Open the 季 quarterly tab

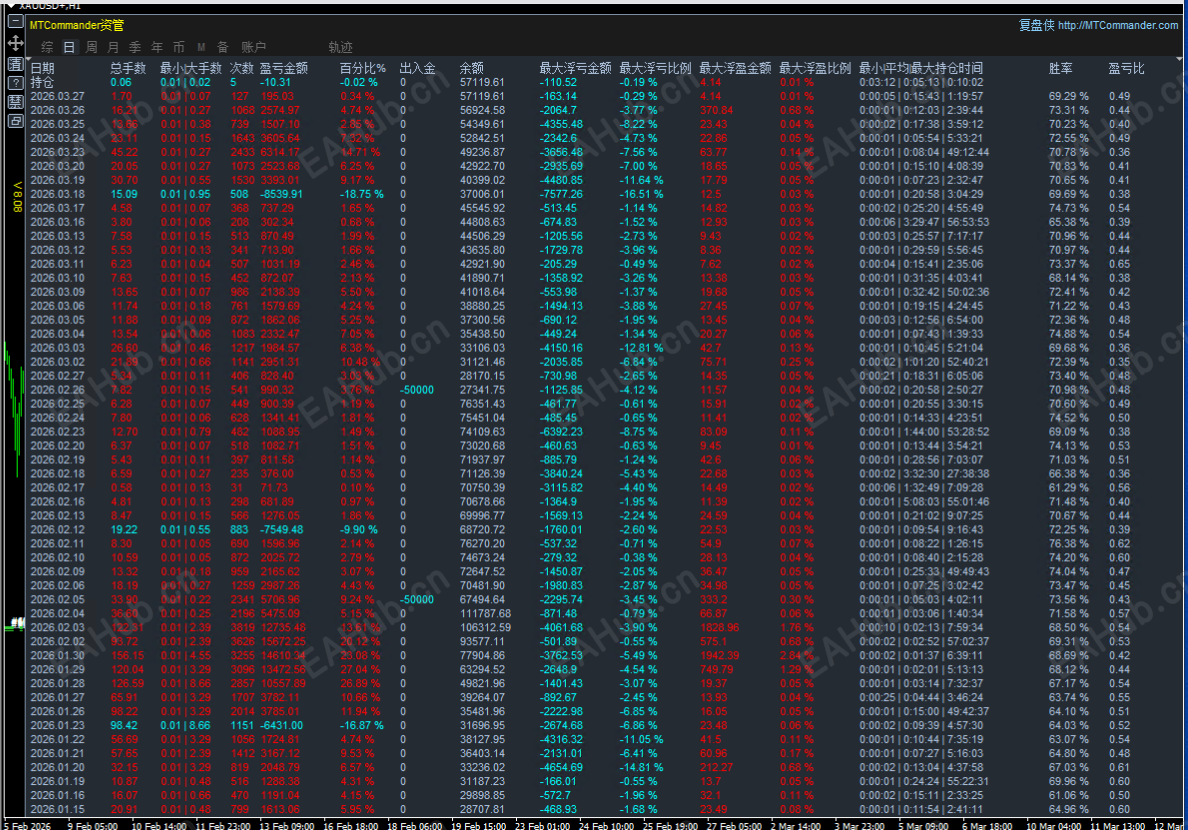[135, 47]
